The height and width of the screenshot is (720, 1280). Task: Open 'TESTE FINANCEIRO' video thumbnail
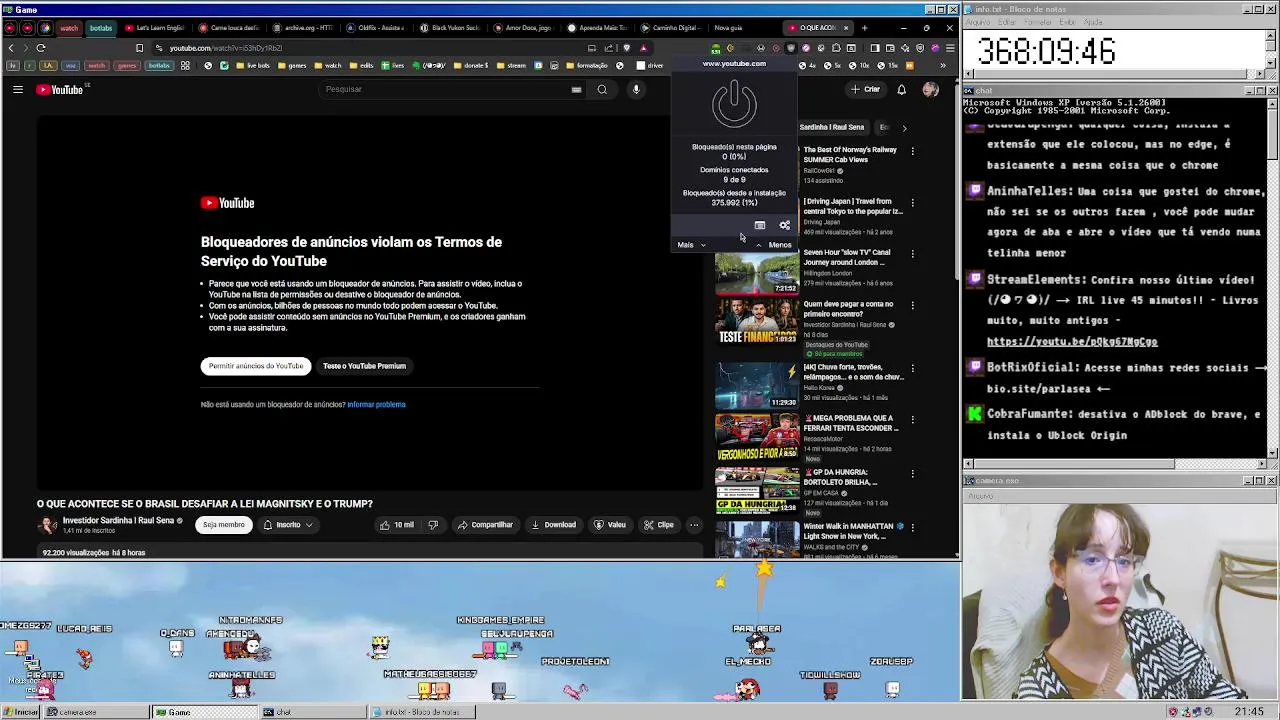[x=757, y=323]
